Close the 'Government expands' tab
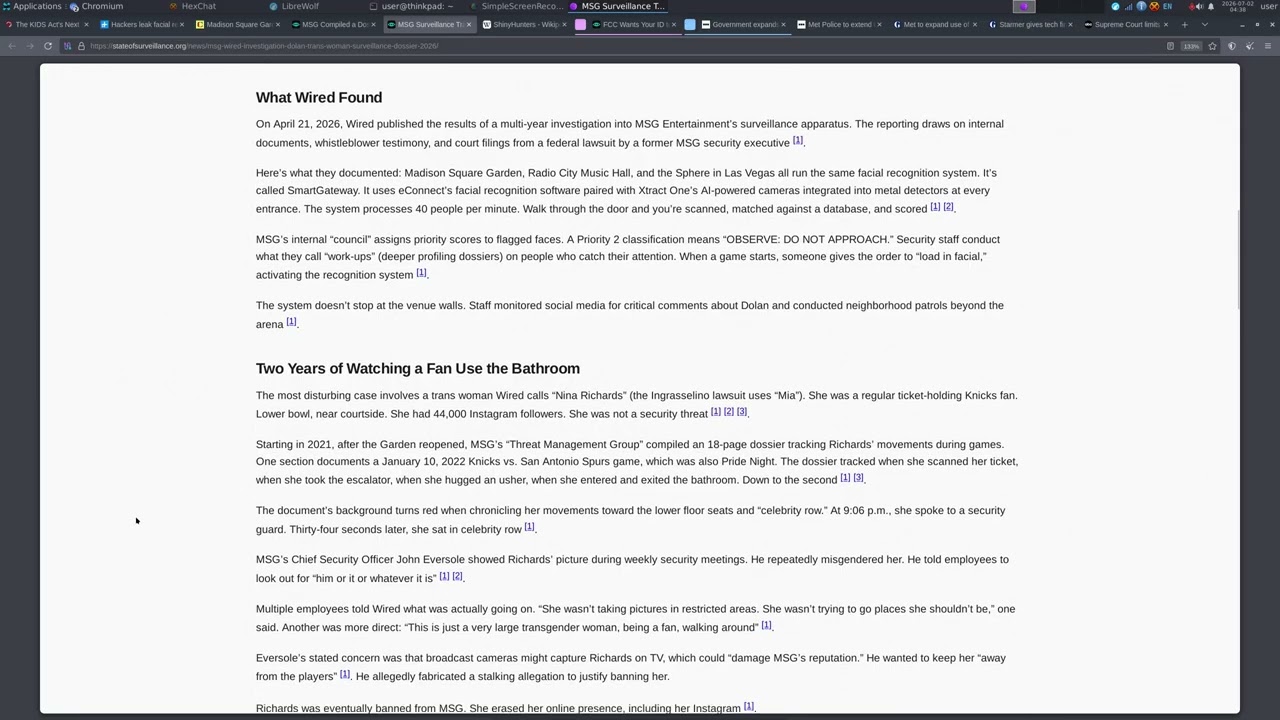This screenshot has height=720, width=1280. [783, 24]
